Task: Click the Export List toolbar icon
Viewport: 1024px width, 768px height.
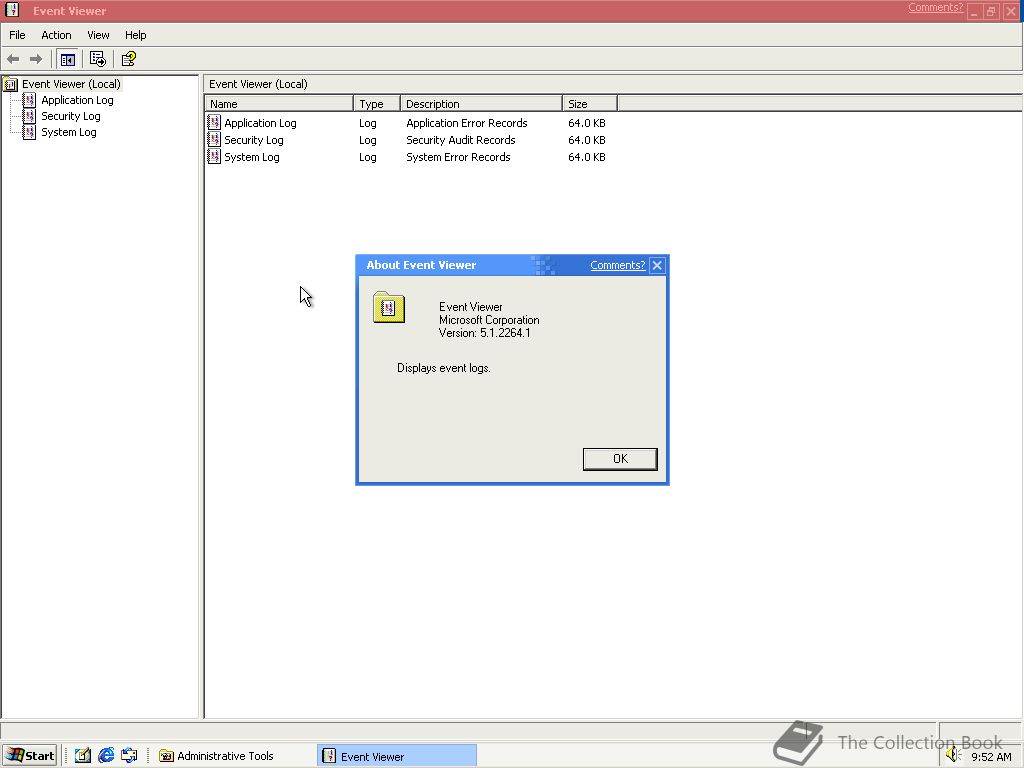Action: point(97,59)
